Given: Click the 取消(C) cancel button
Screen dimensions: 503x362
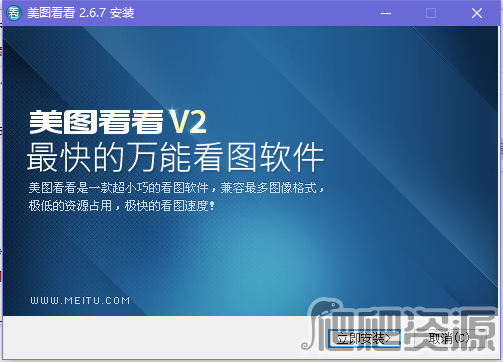Looking at the screenshot, I should [x=449, y=339].
